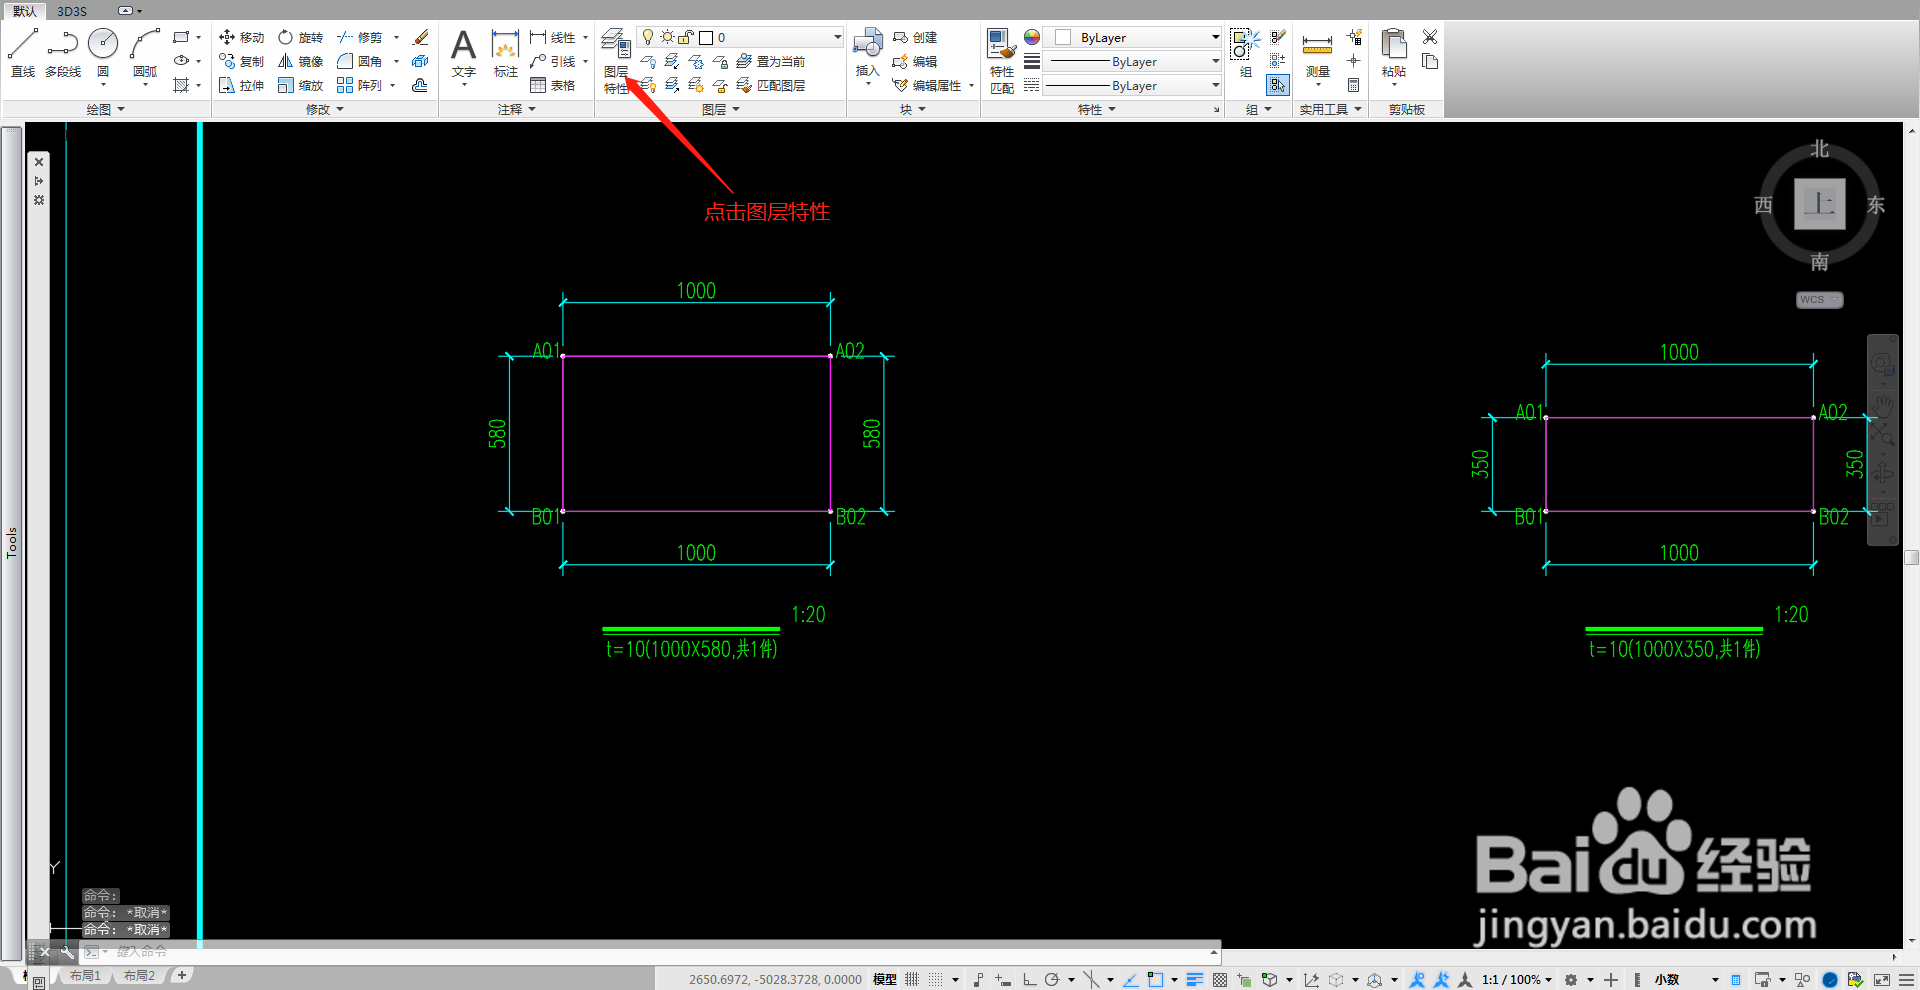Toggle layer freeze sun icon
The width and height of the screenshot is (1920, 990).
[667, 37]
